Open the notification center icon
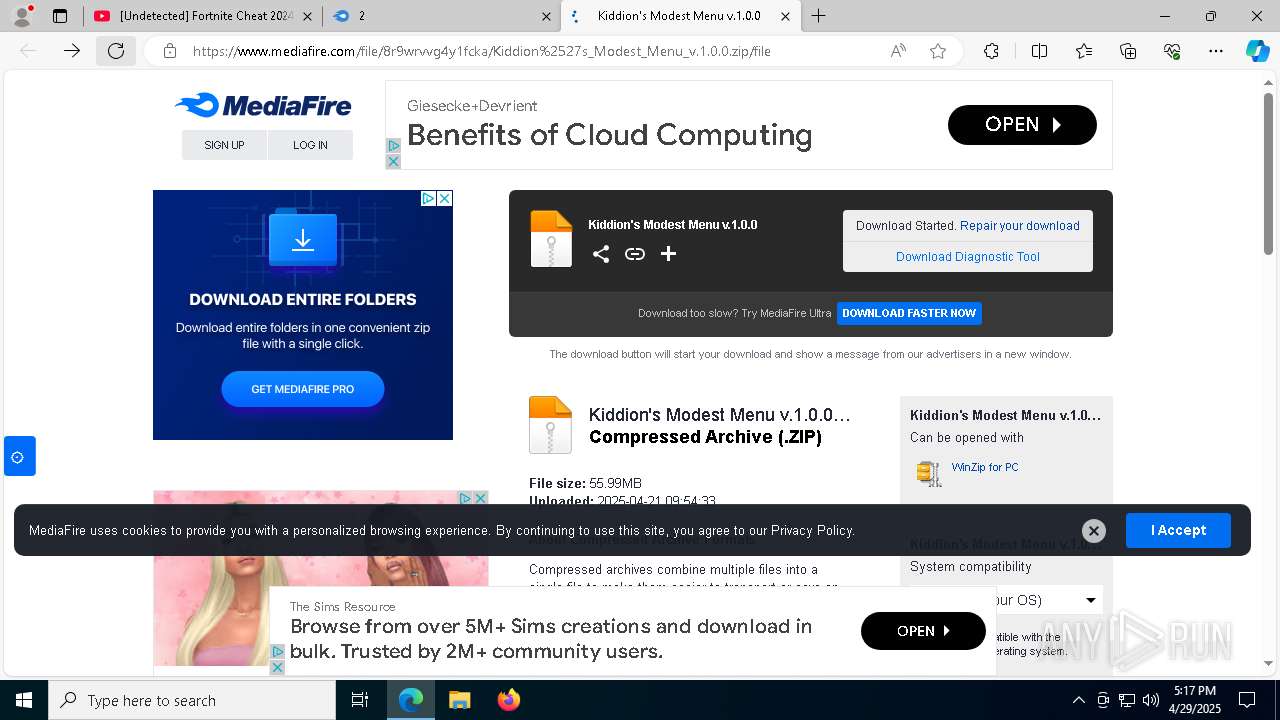The height and width of the screenshot is (720, 1280). point(1247,700)
